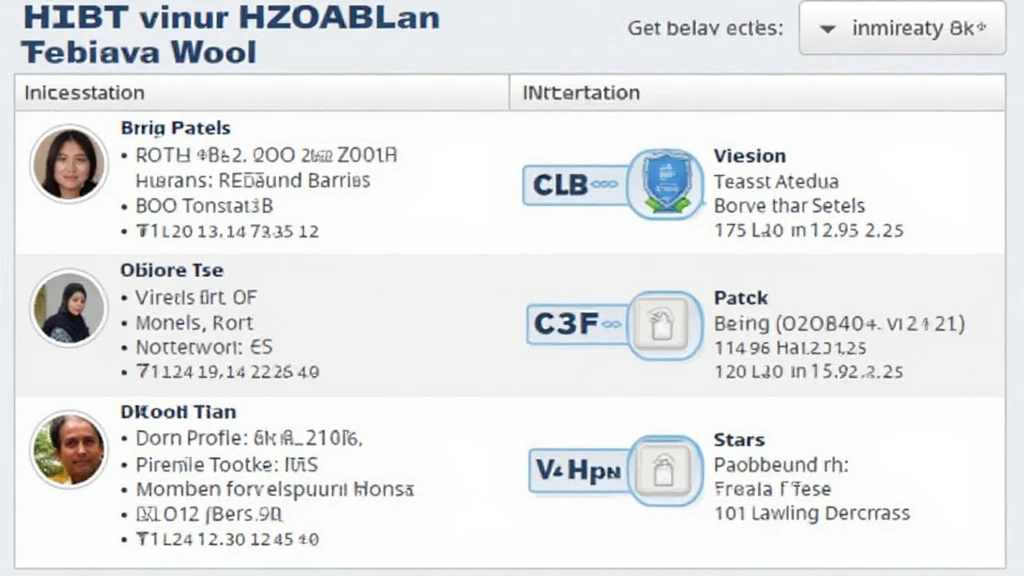1024x576 pixels.
Task: Open the inmireaty 8k dropdown
Action: point(902,28)
